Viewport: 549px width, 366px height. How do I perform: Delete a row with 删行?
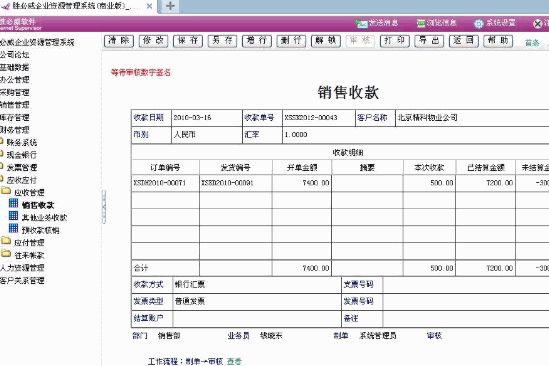coord(291,41)
